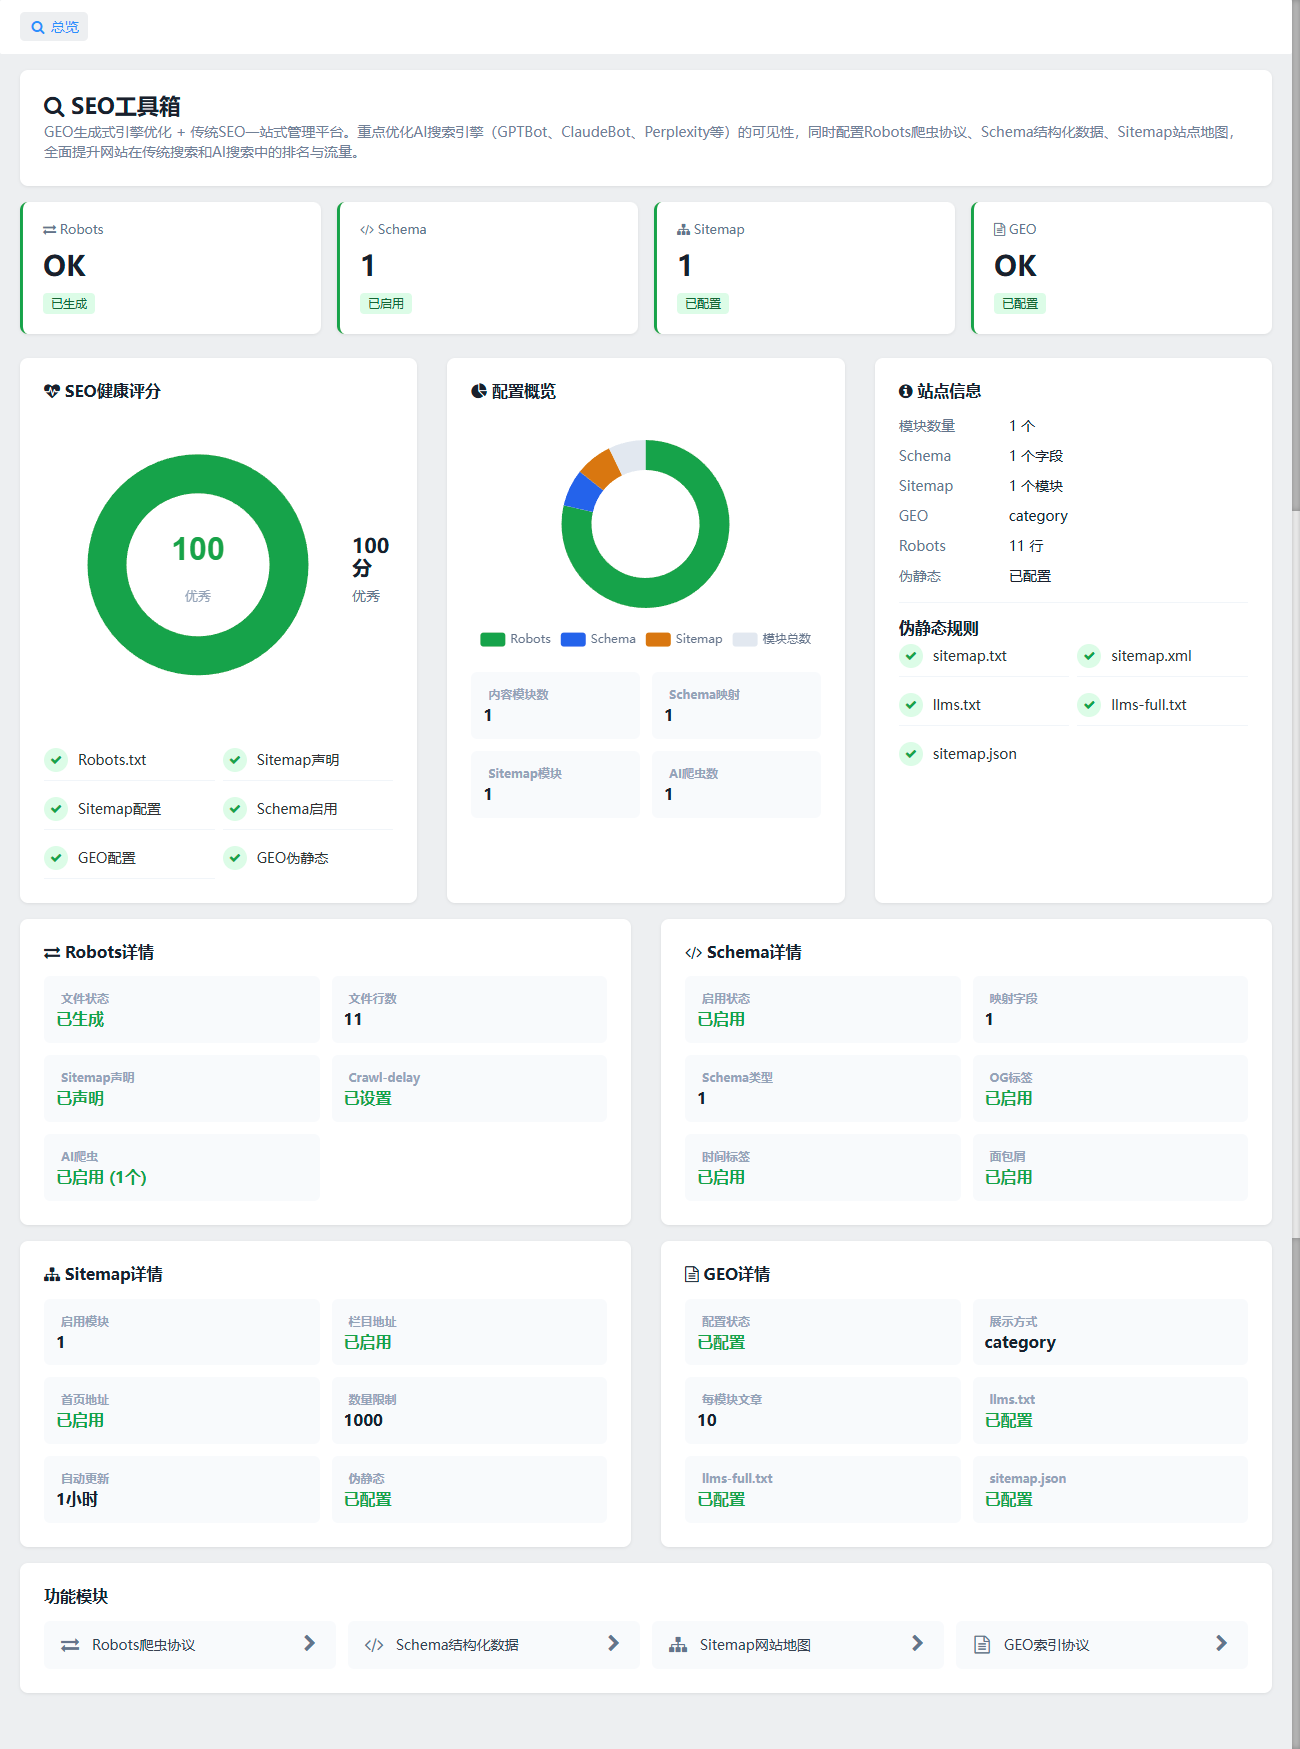Expand GEO索引协议 using the right chevron

pos(1221,1643)
